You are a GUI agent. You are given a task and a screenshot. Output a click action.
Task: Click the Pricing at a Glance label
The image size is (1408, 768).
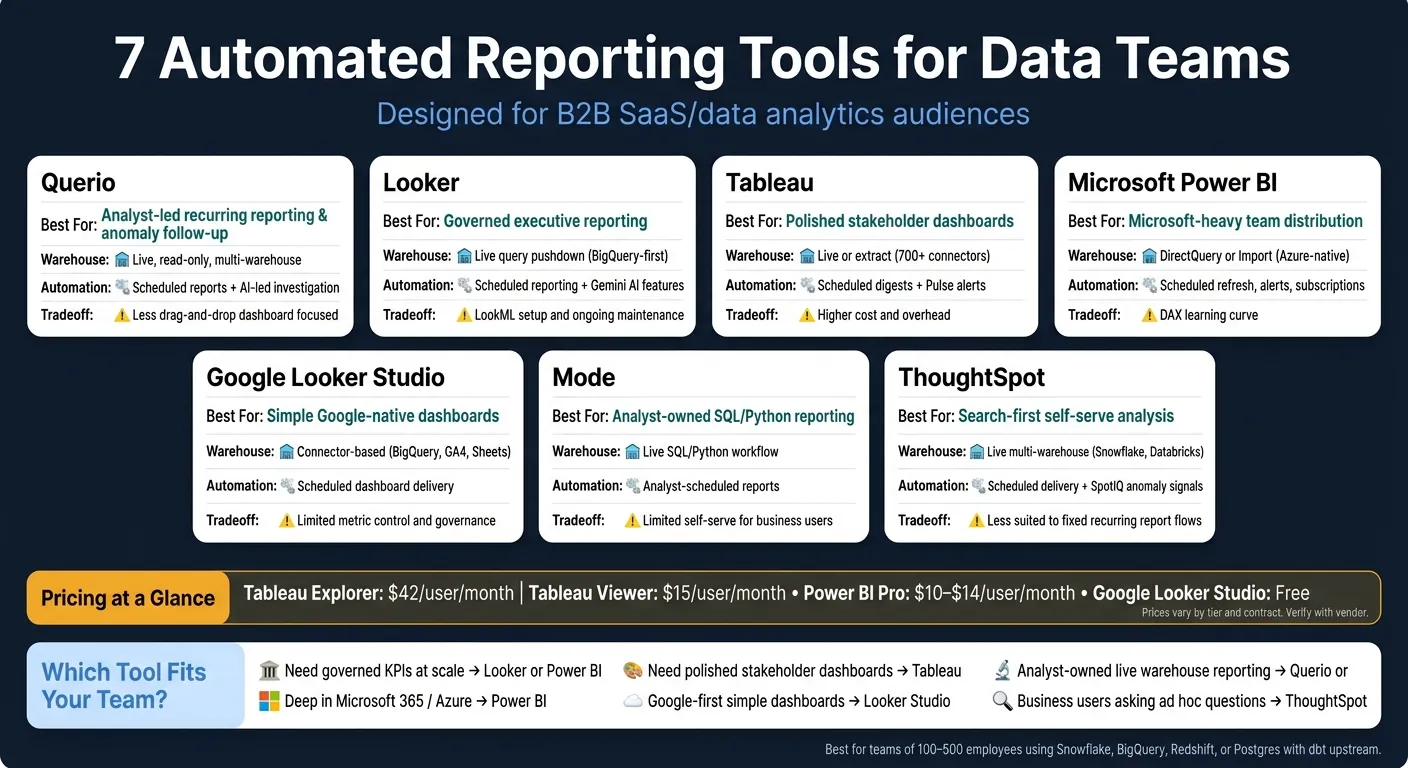pyautogui.click(x=128, y=598)
